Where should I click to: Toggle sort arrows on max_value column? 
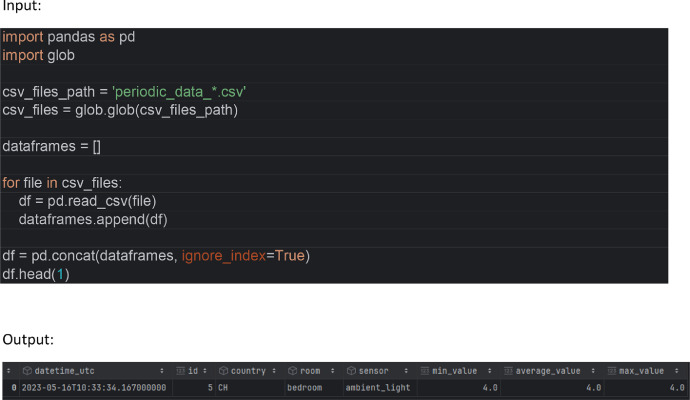click(676, 371)
